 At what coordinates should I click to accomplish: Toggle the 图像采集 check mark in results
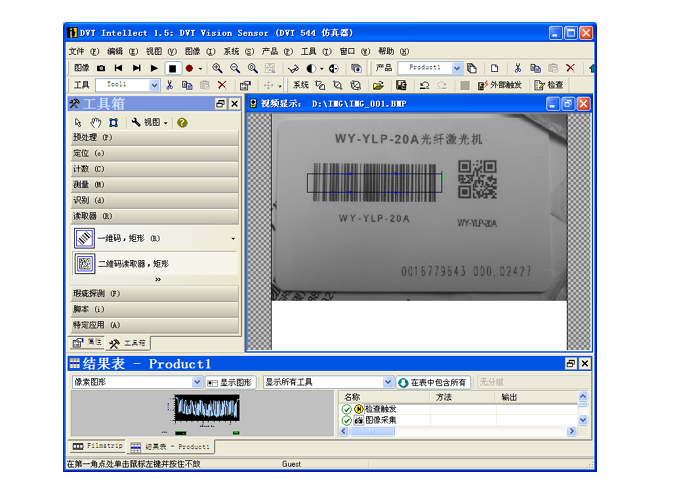347,420
